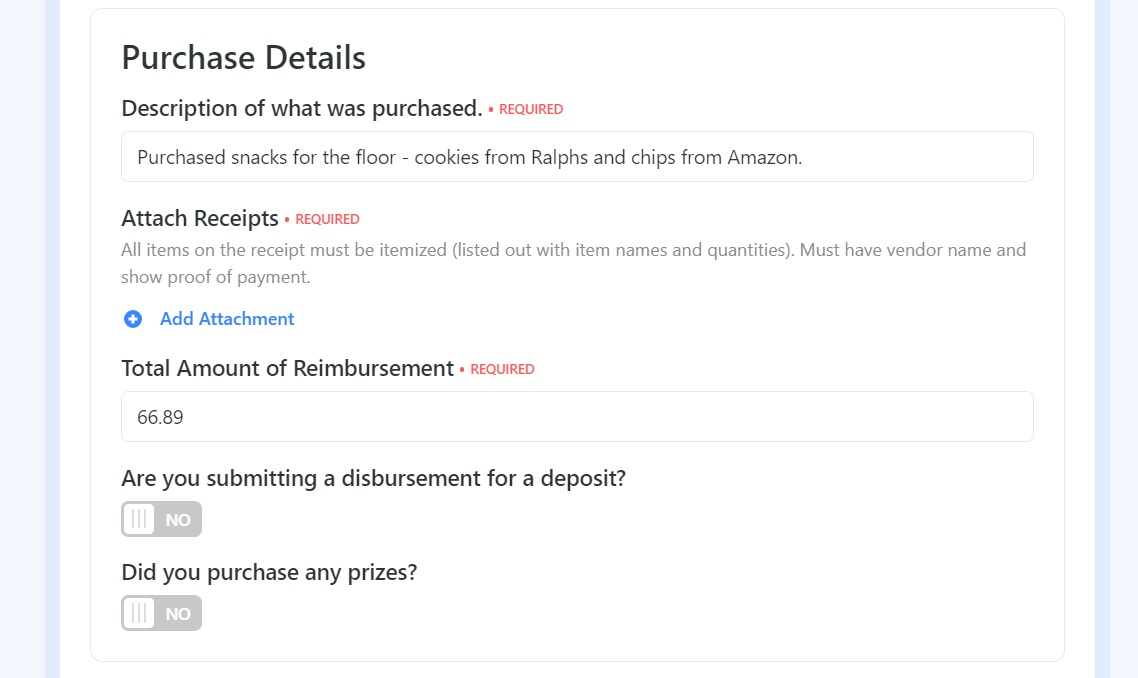Viewport: 1138px width, 678px height.
Task: Click the Total Amount of Reimbursement field
Action: click(x=577, y=416)
